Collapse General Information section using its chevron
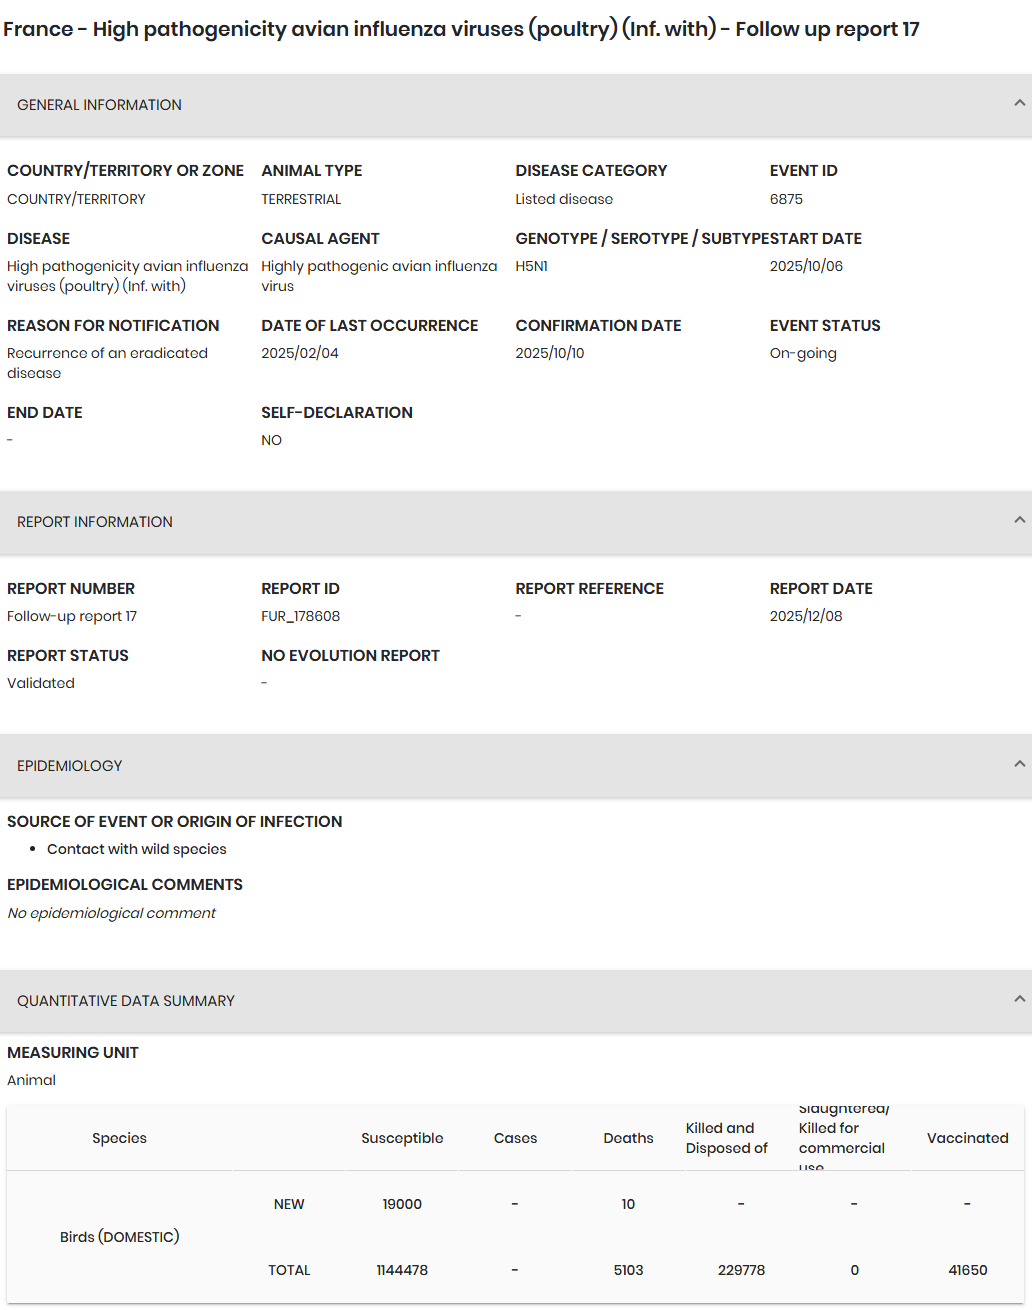This screenshot has height=1310, width=1032. [x=1019, y=103]
